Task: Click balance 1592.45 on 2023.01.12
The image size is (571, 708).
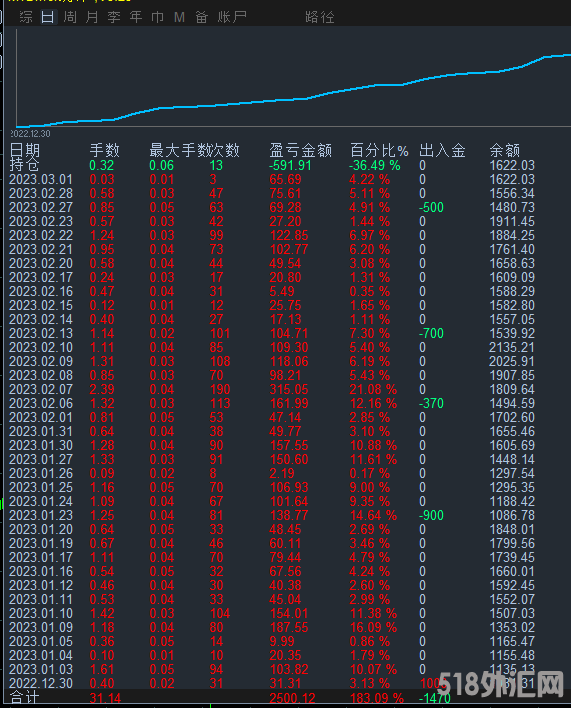Action: [512, 585]
